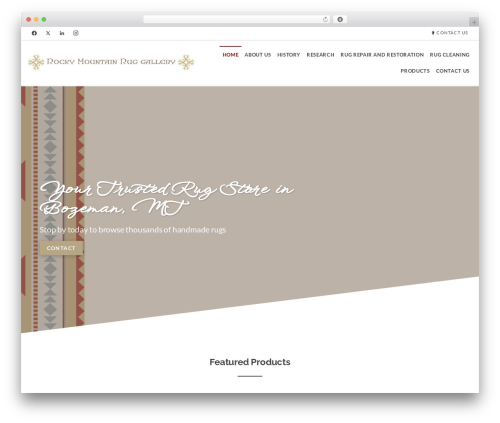Open Rug Repair and Restoration menu item
Viewport: 500px width, 423px height.
(x=382, y=55)
